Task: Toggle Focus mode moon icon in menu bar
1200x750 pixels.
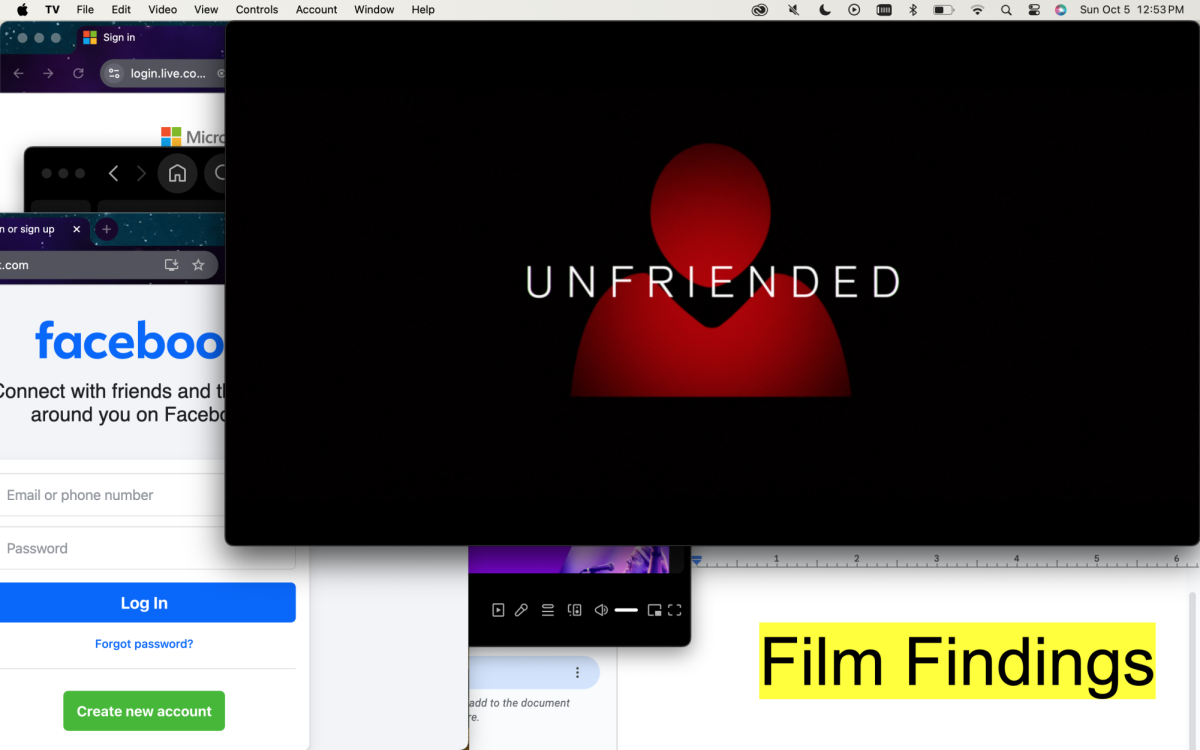Action: [825, 10]
